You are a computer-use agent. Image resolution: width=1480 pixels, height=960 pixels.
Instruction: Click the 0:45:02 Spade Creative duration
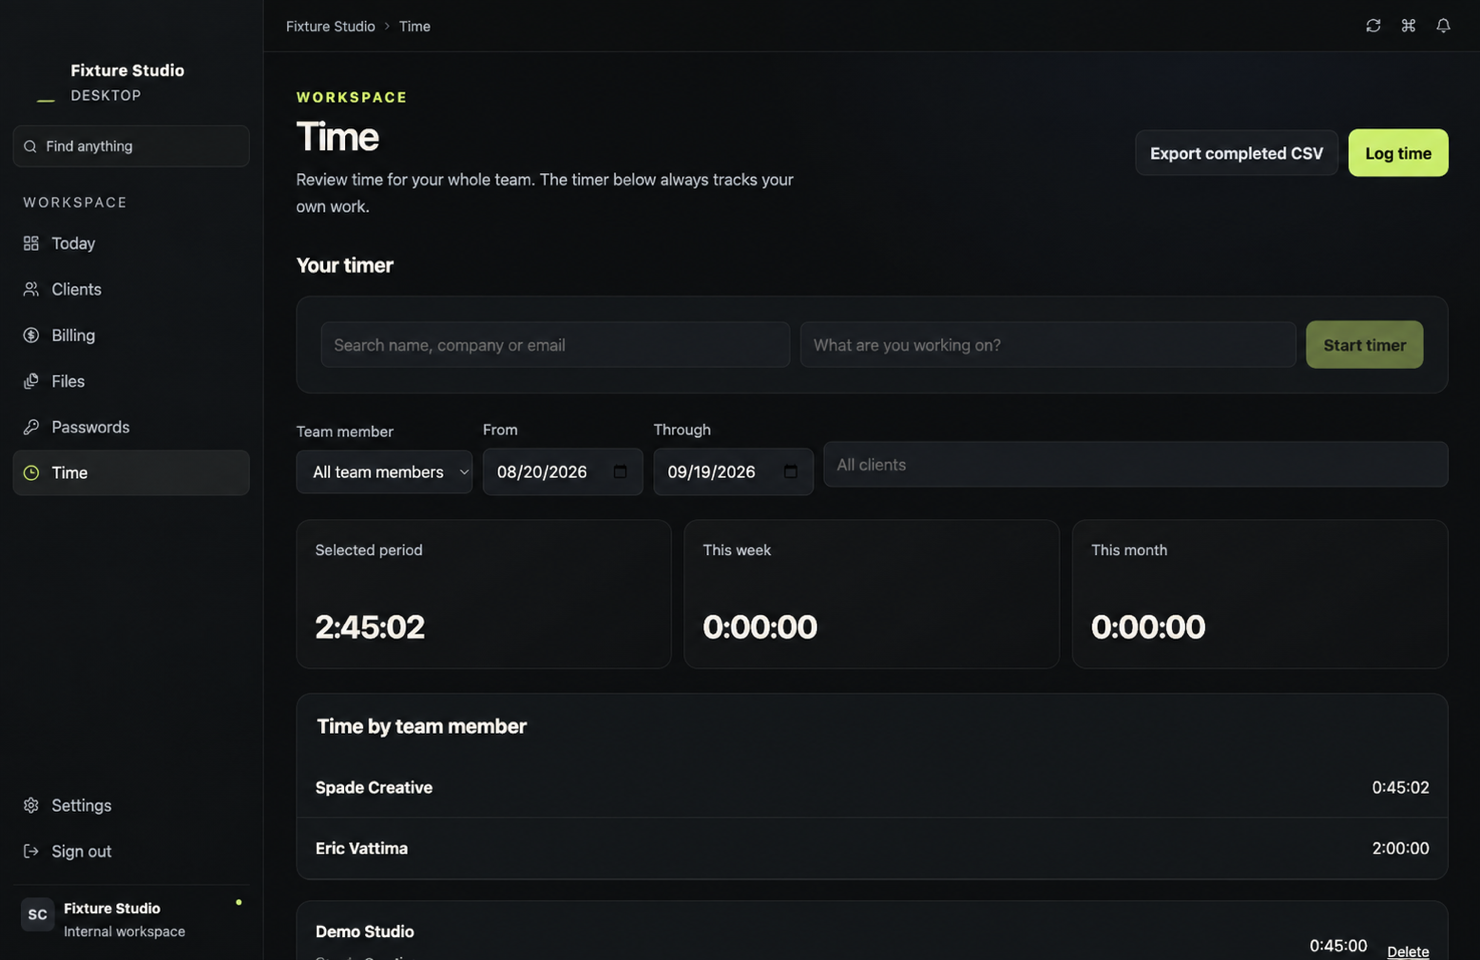click(x=1400, y=788)
